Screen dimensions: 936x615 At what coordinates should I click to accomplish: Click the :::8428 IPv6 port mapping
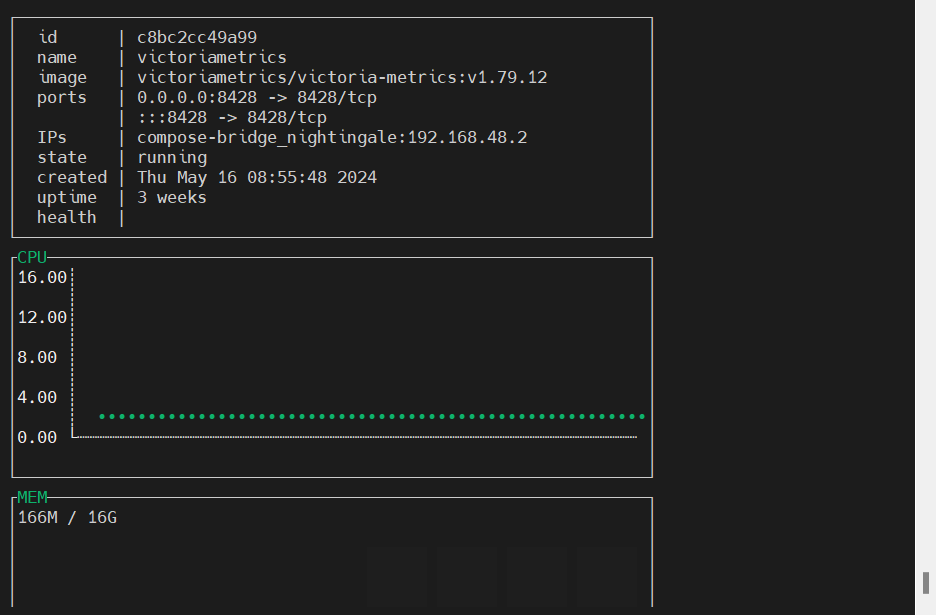coord(231,118)
